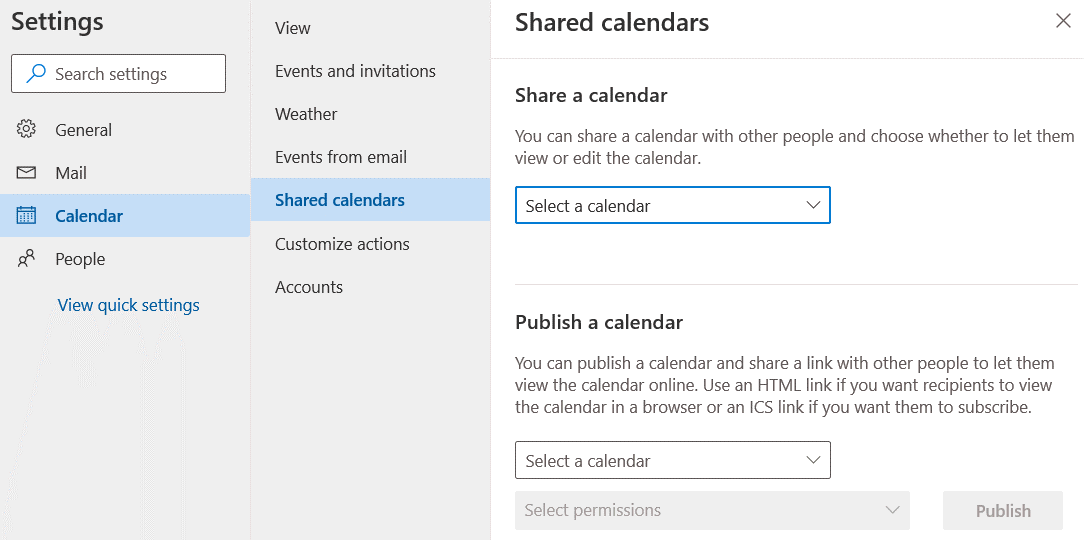Viewport: 1084px width, 540px height.
Task: Open the Select permissions dropdown
Action: pyautogui.click(x=712, y=510)
